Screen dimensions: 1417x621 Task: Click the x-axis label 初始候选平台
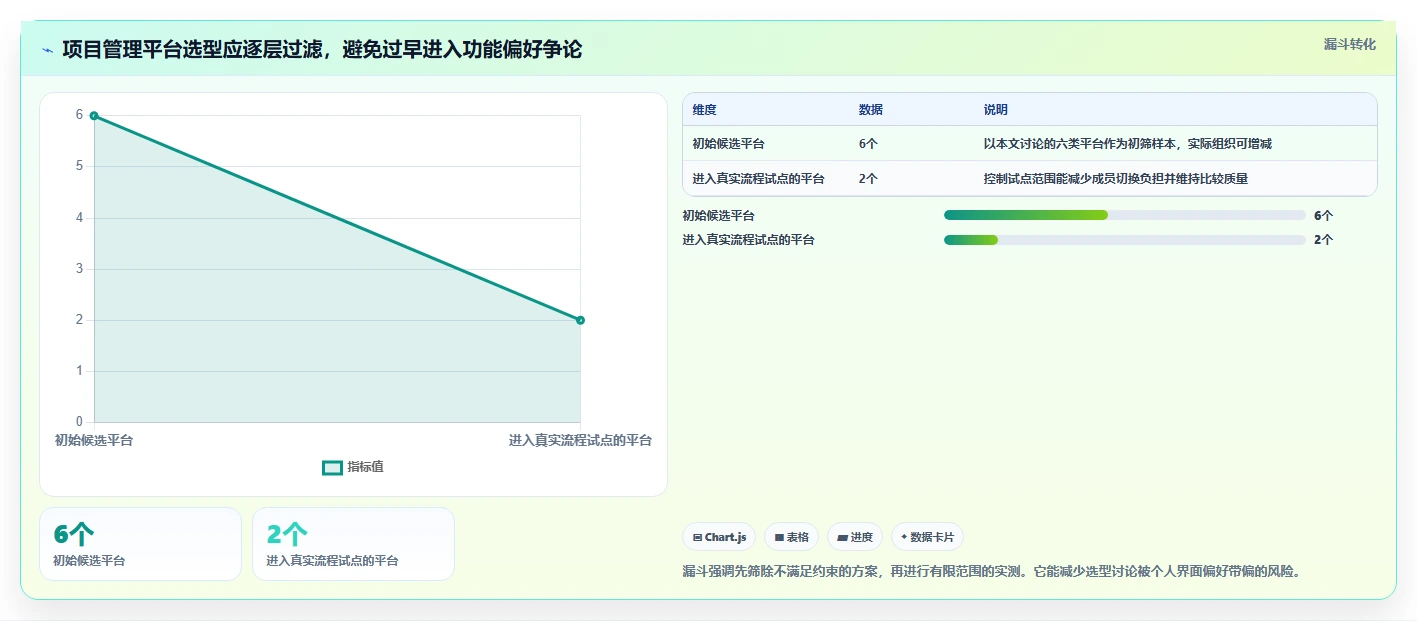coord(94,440)
